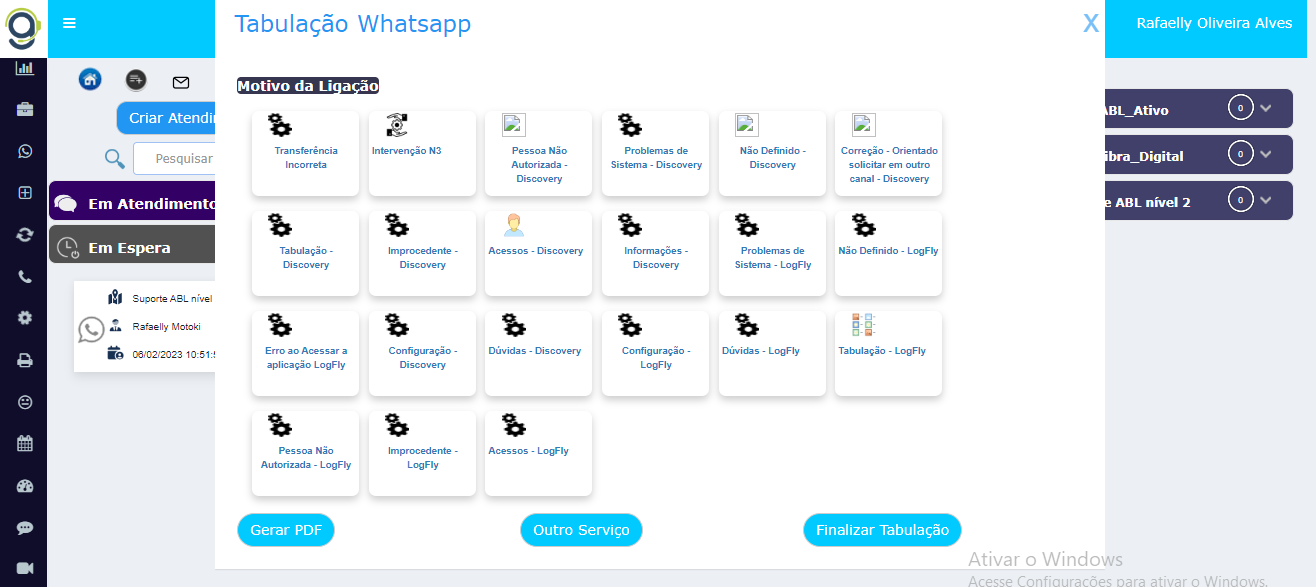Click the Gerar PDF button
The height and width of the screenshot is (587, 1316).
click(x=285, y=530)
